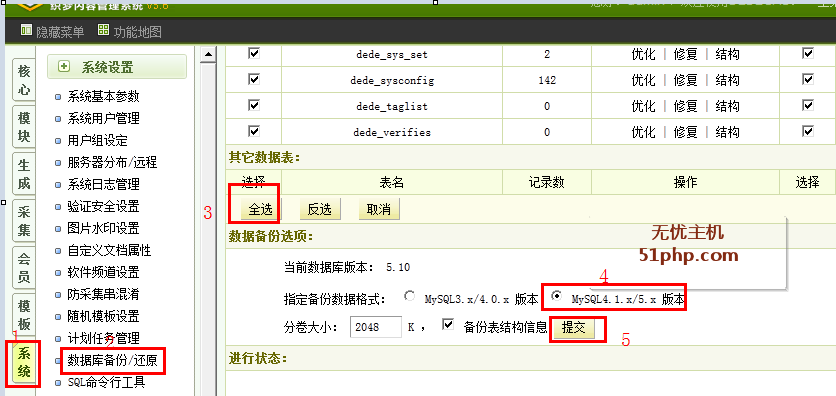Toggle left checkbox for dede_taglist

pyautogui.click(x=254, y=105)
